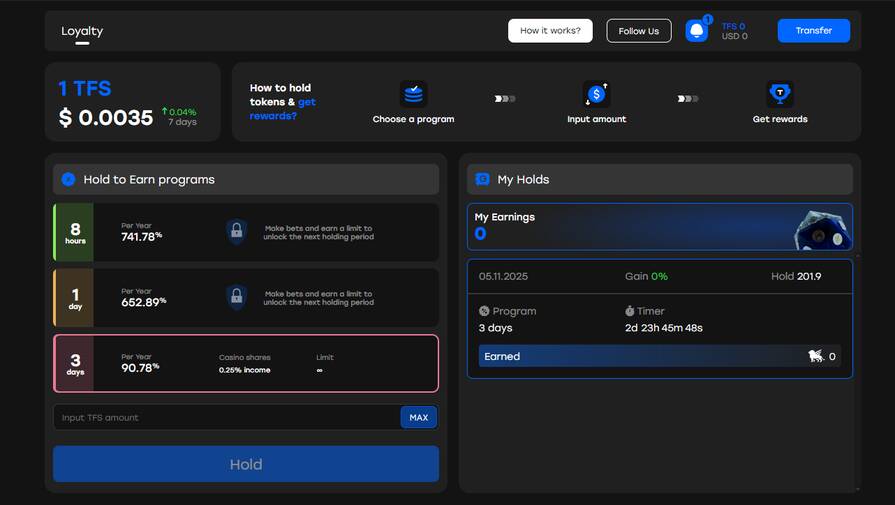The height and width of the screenshot is (505, 895).
Task: Click the My Holds header icon
Action: tap(482, 180)
